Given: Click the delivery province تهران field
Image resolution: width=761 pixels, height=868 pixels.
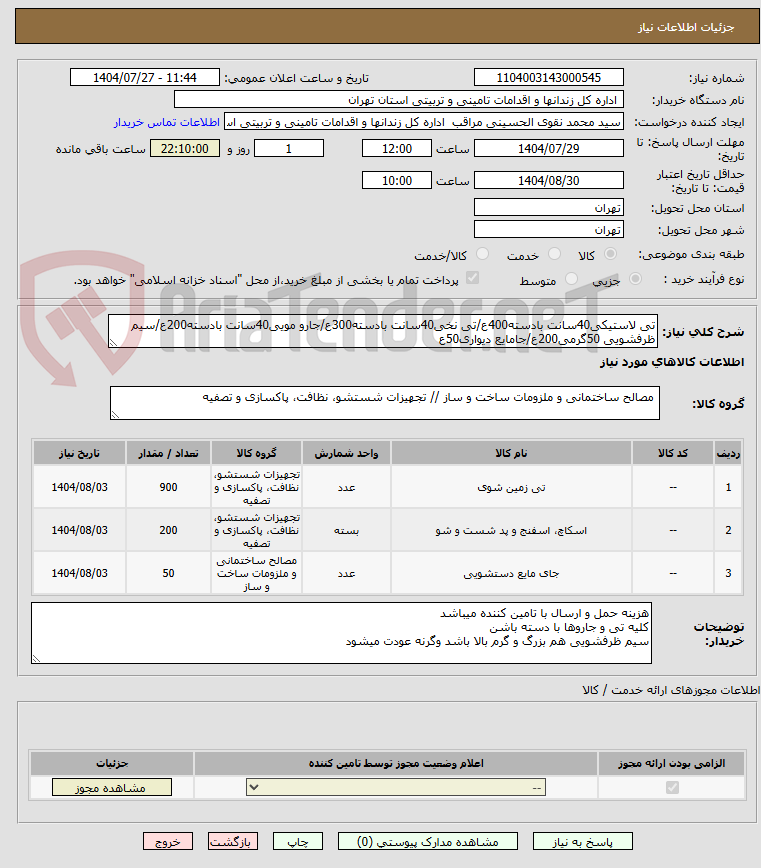Looking at the screenshot, I should coord(548,208).
